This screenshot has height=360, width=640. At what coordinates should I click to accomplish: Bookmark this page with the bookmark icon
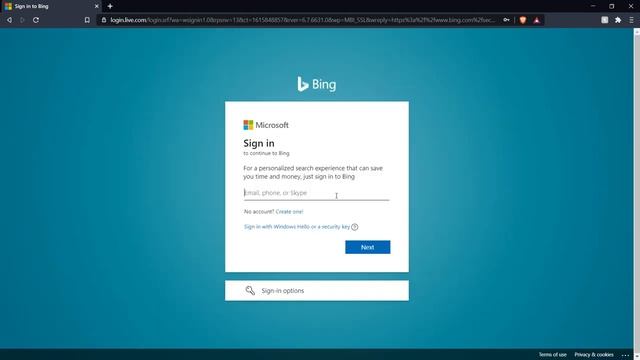pos(87,20)
